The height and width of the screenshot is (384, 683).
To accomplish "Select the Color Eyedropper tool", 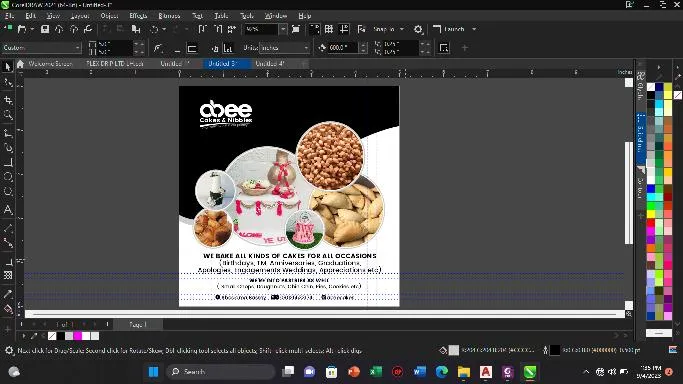I will [x=7, y=294].
